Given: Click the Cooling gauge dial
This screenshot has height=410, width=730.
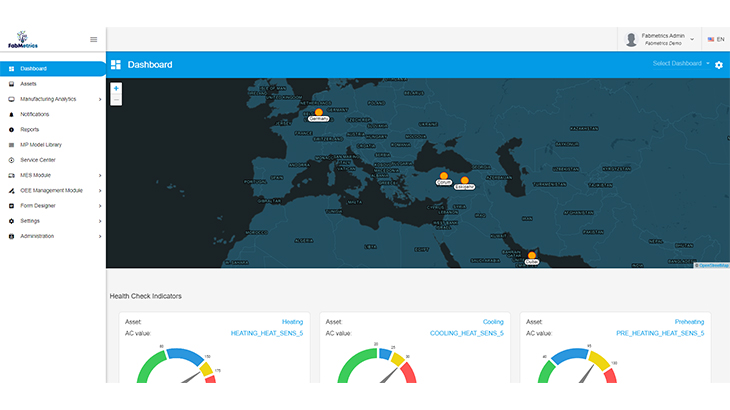Looking at the screenshot, I should click(377, 366).
